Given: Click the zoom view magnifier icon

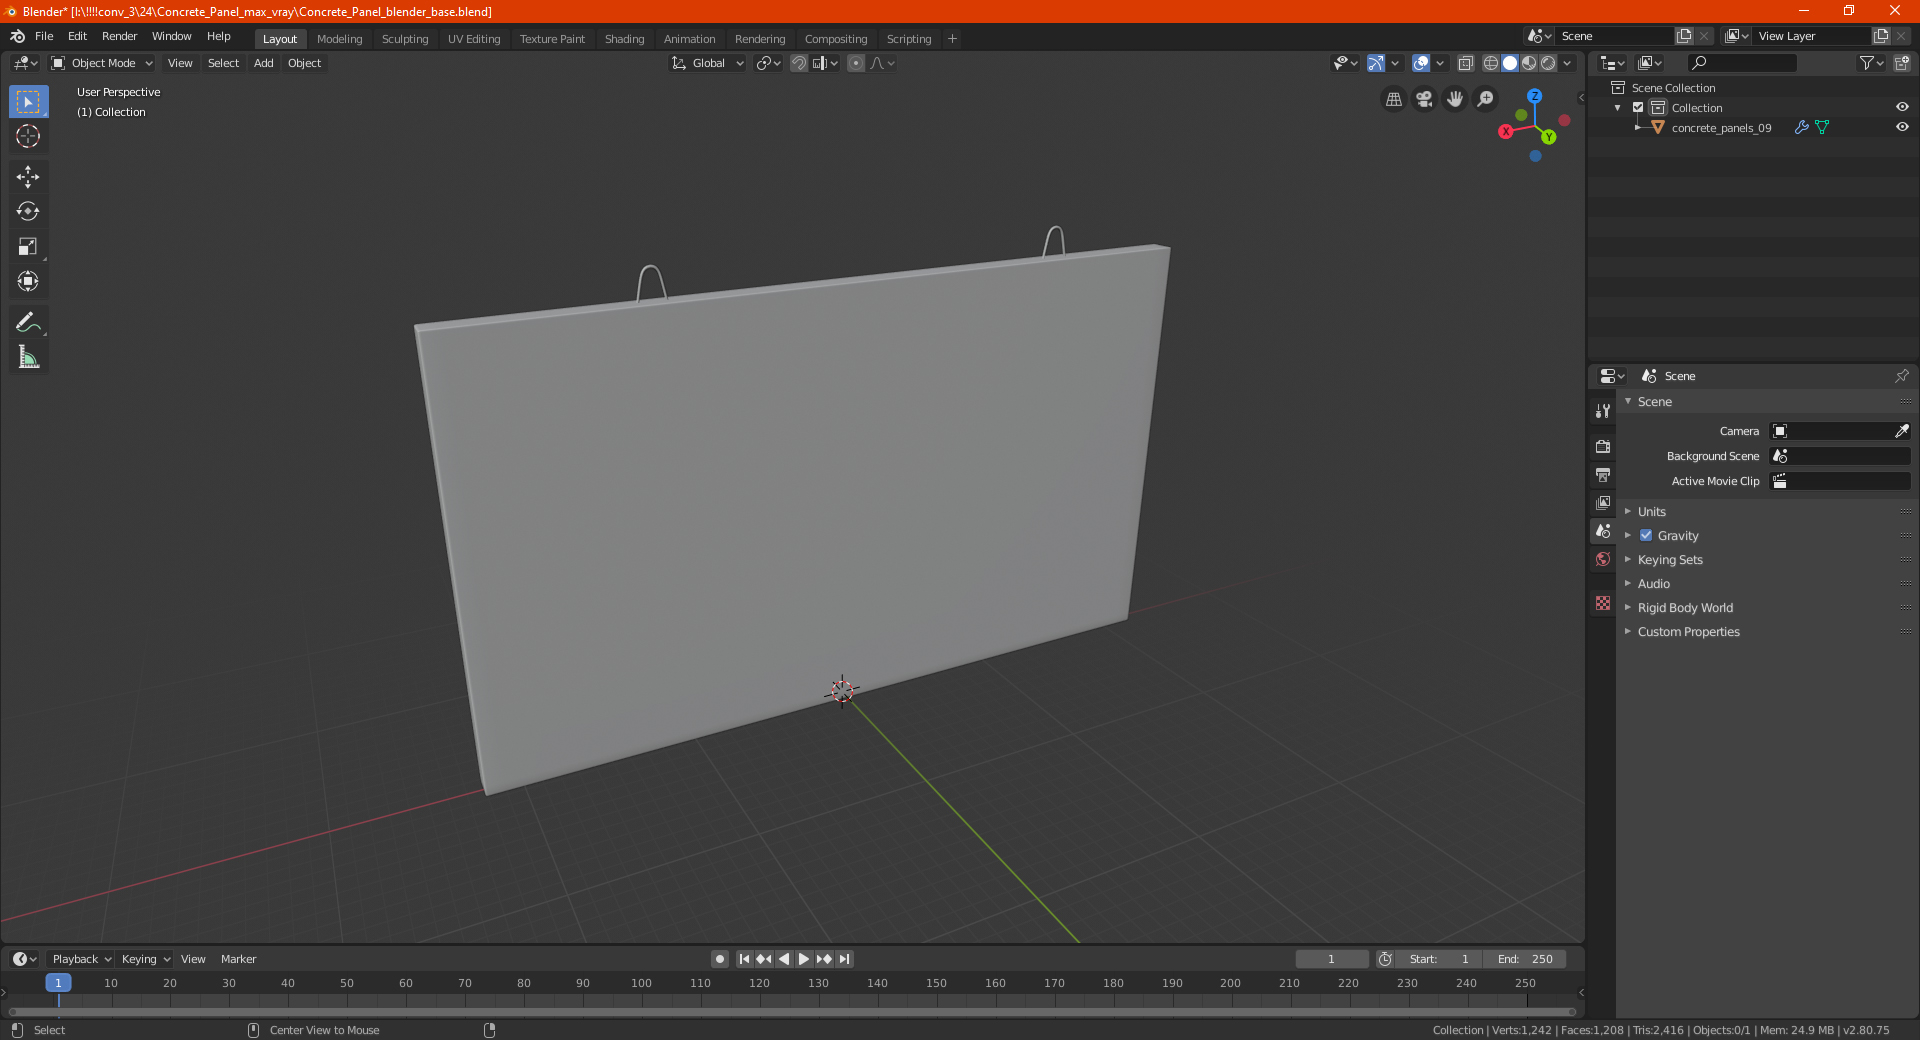Looking at the screenshot, I should click(1486, 99).
